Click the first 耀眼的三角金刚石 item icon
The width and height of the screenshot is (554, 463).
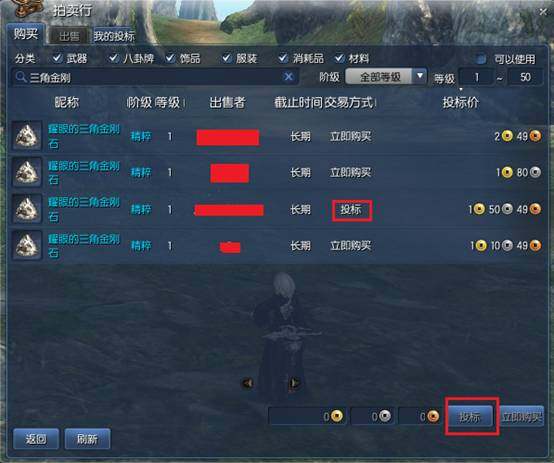pos(27,136)
